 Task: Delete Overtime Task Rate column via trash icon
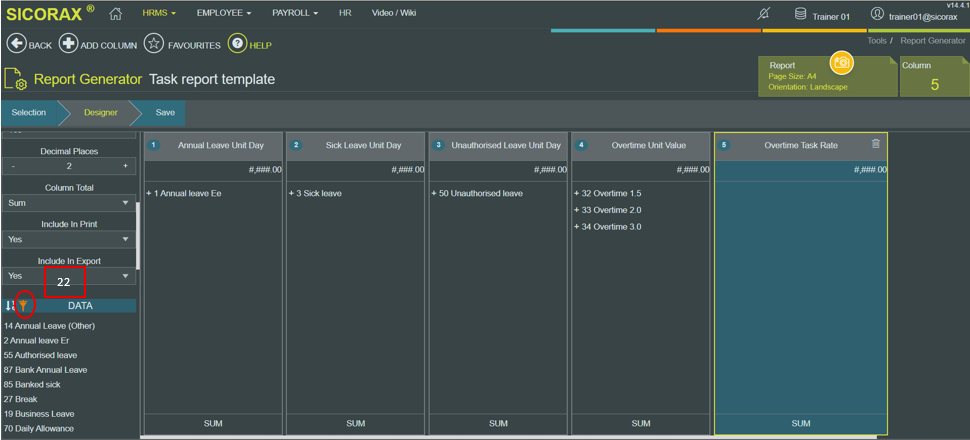point(875,144)
